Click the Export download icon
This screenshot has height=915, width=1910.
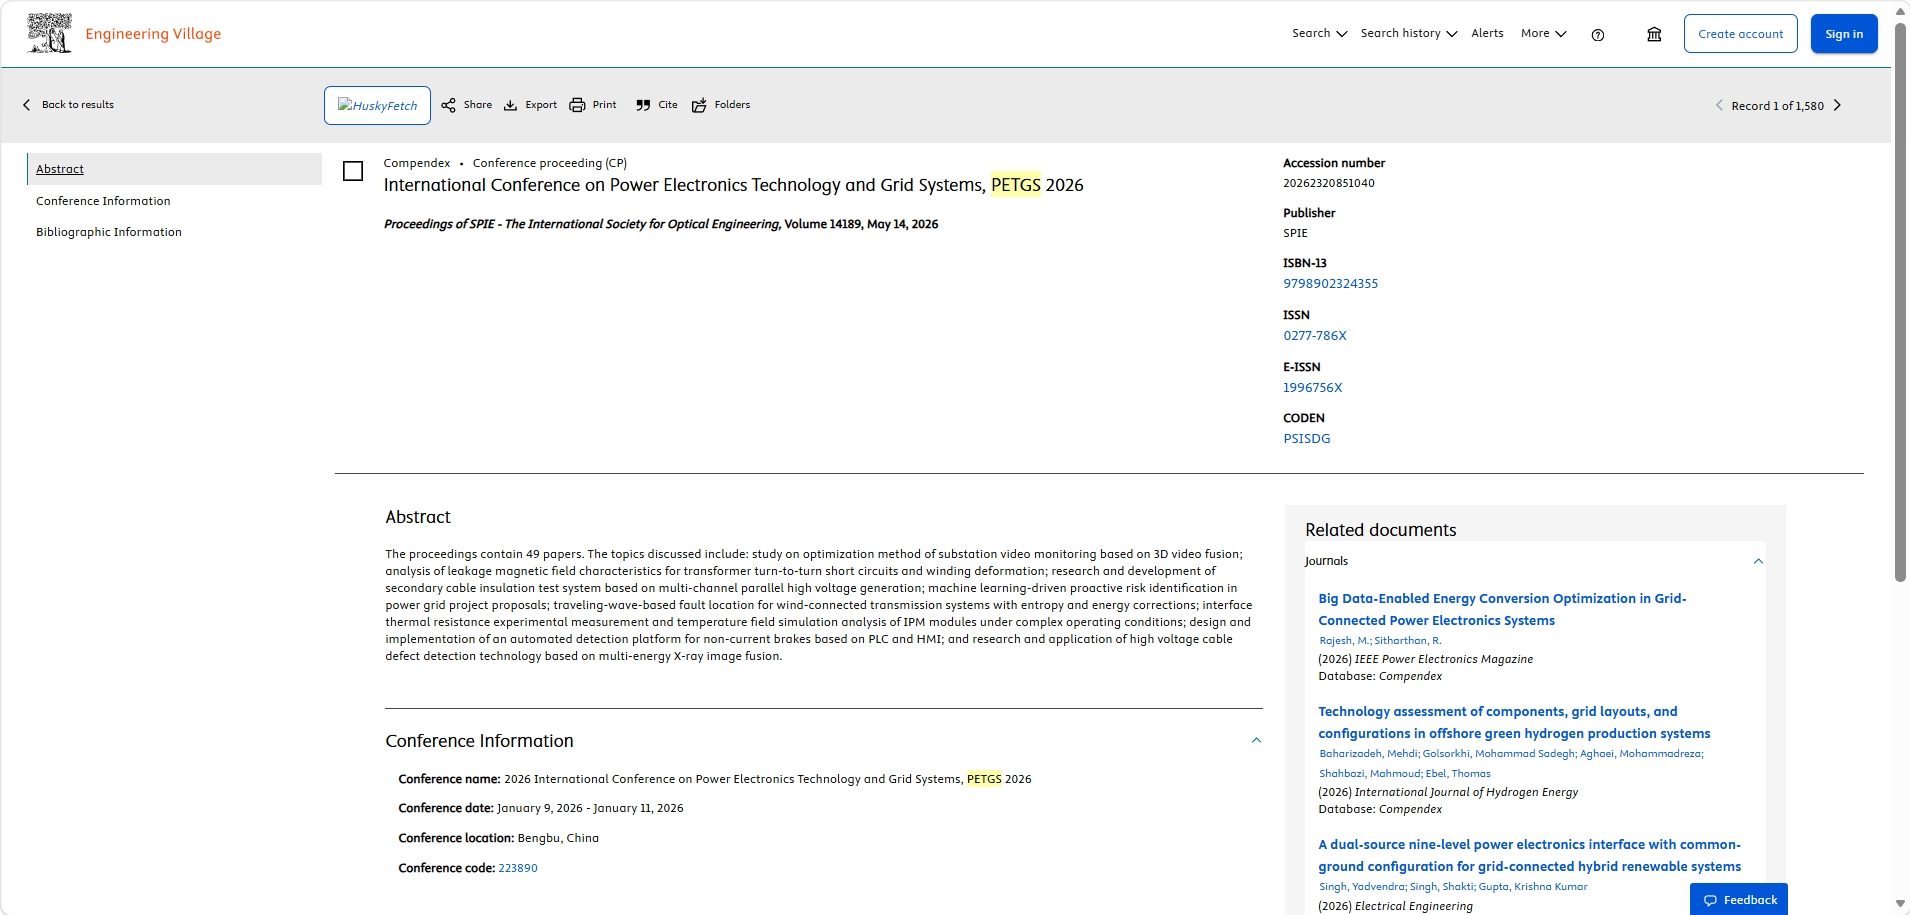[510, 105]
